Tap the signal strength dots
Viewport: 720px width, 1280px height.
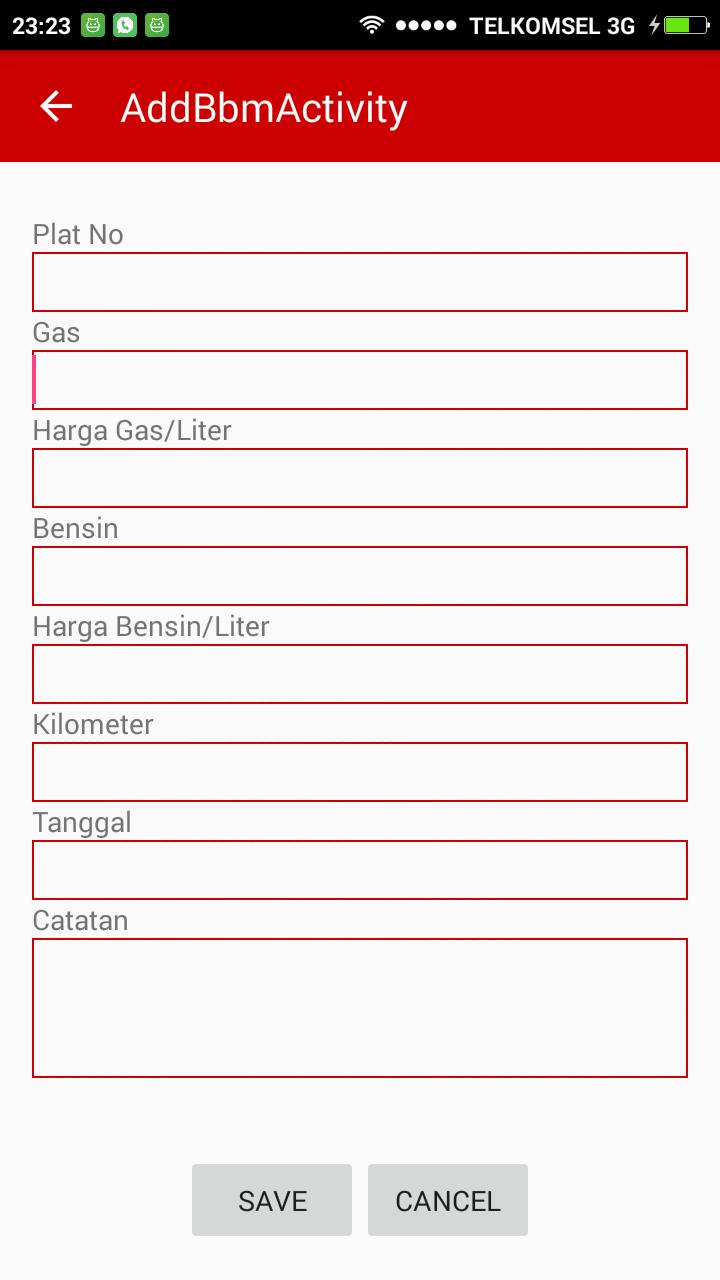(426, 25)
